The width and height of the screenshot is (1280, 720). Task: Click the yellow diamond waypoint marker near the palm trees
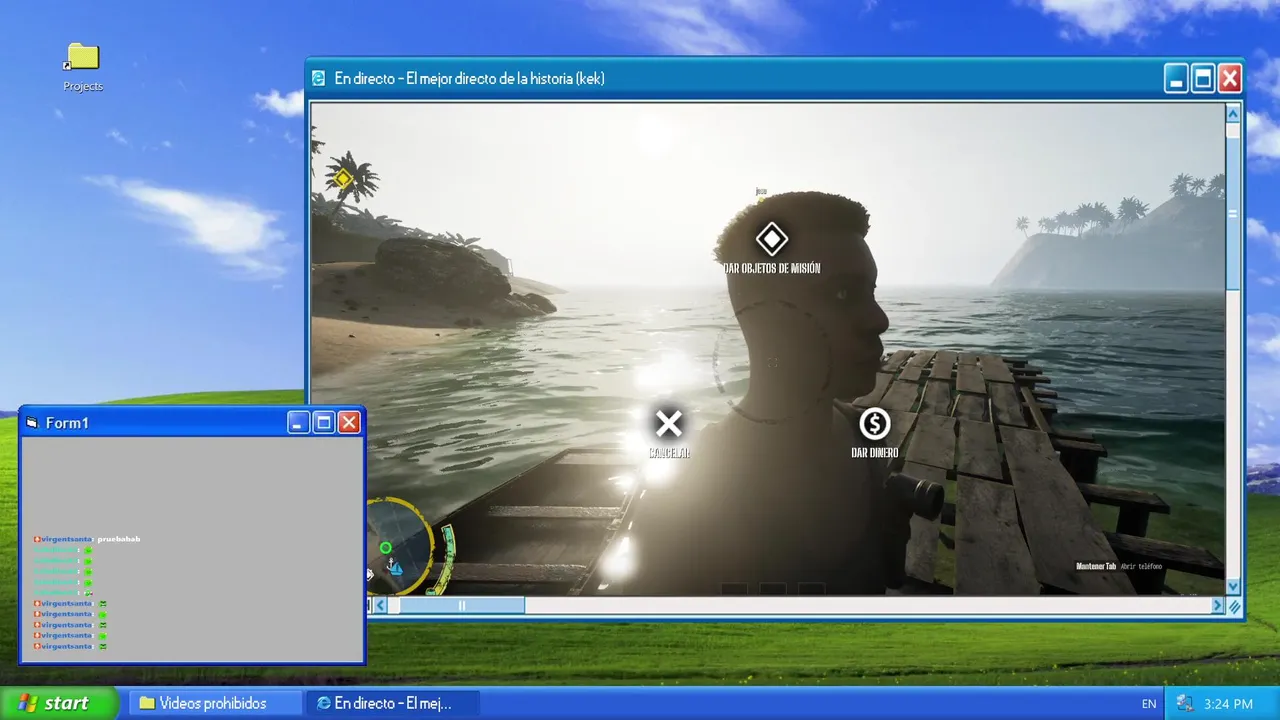[x=343, y=179]
